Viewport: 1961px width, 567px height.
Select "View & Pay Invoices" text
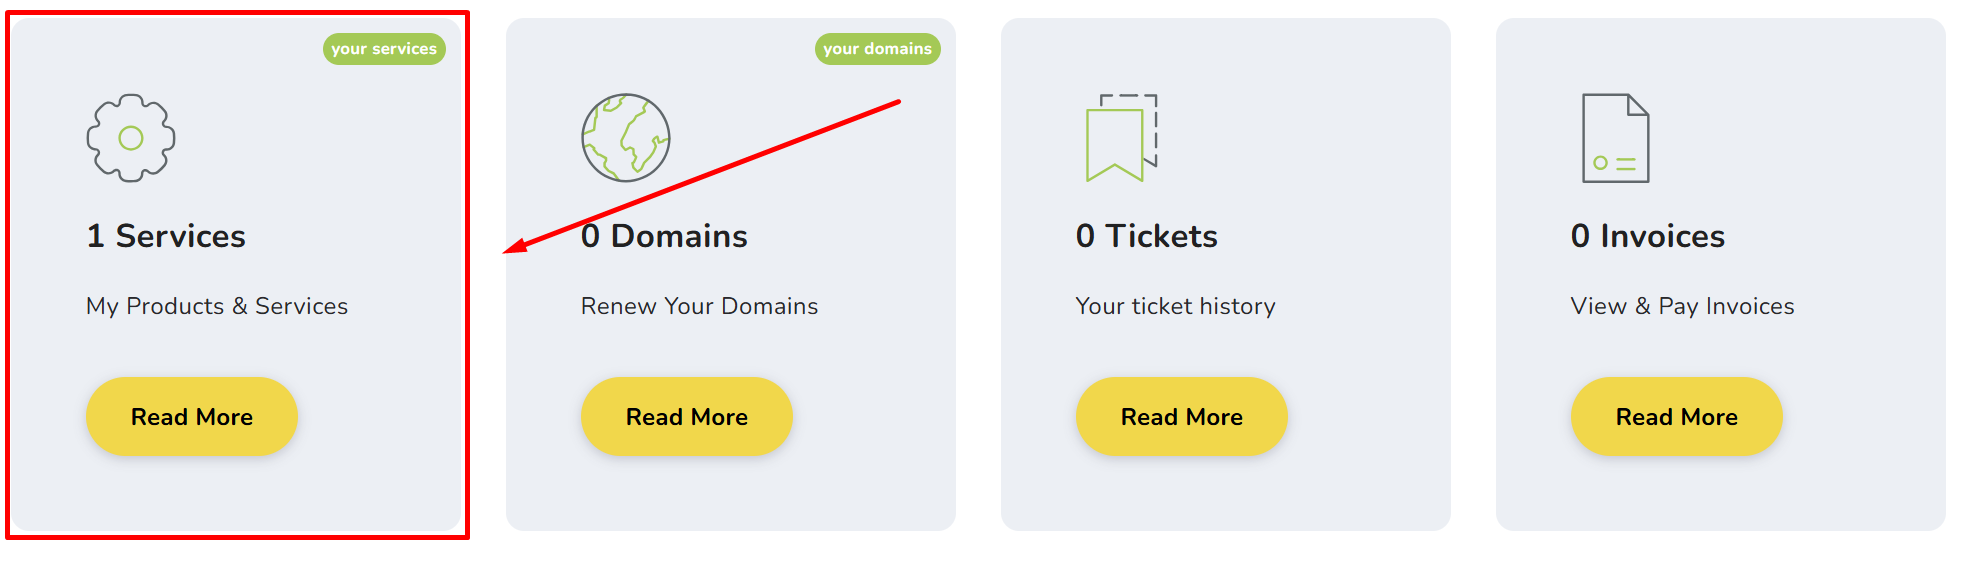point(1682,306)
